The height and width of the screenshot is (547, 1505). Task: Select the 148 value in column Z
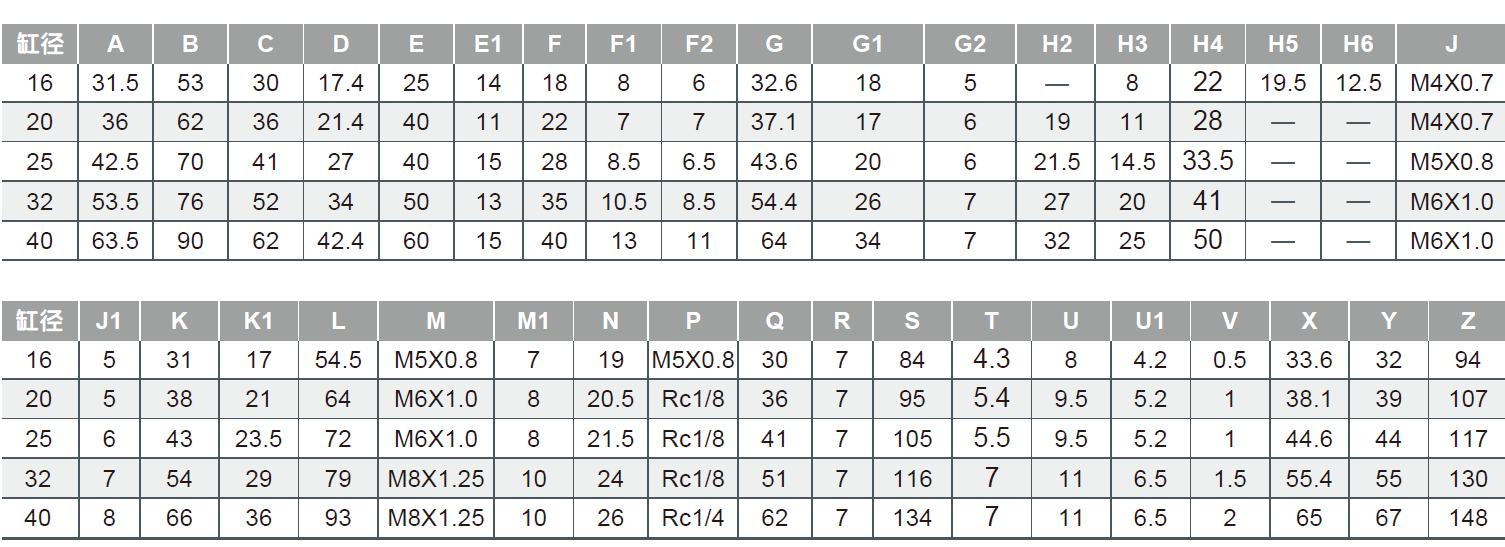click(x=1467, y=518)
